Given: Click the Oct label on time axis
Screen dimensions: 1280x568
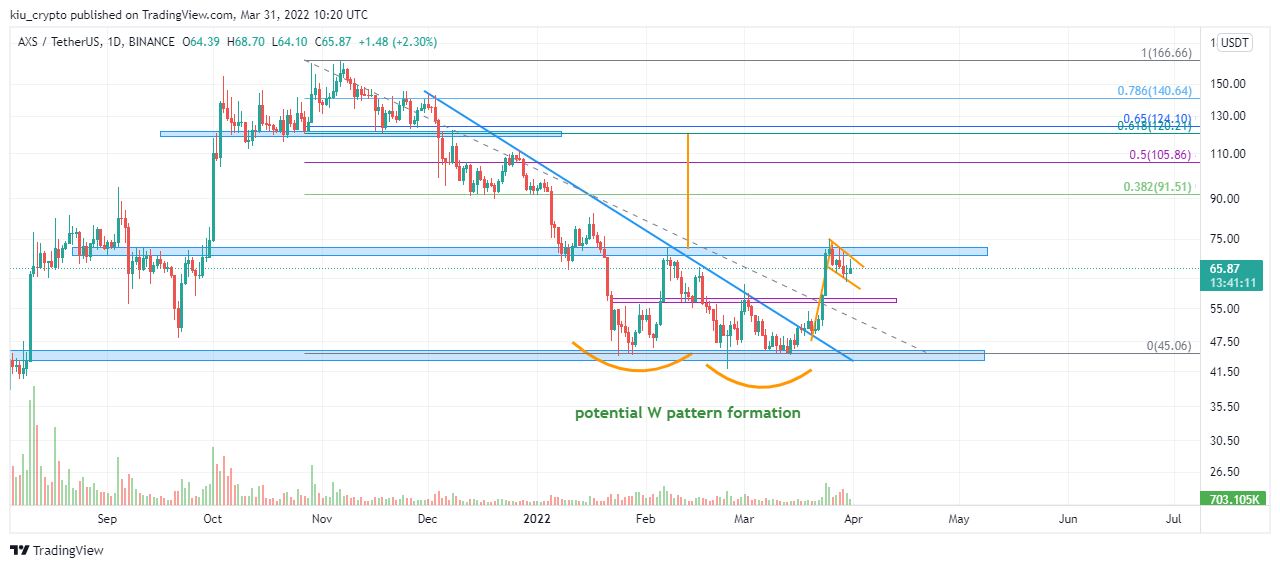Looking at the screenshot, I should (x=212, y=520).
